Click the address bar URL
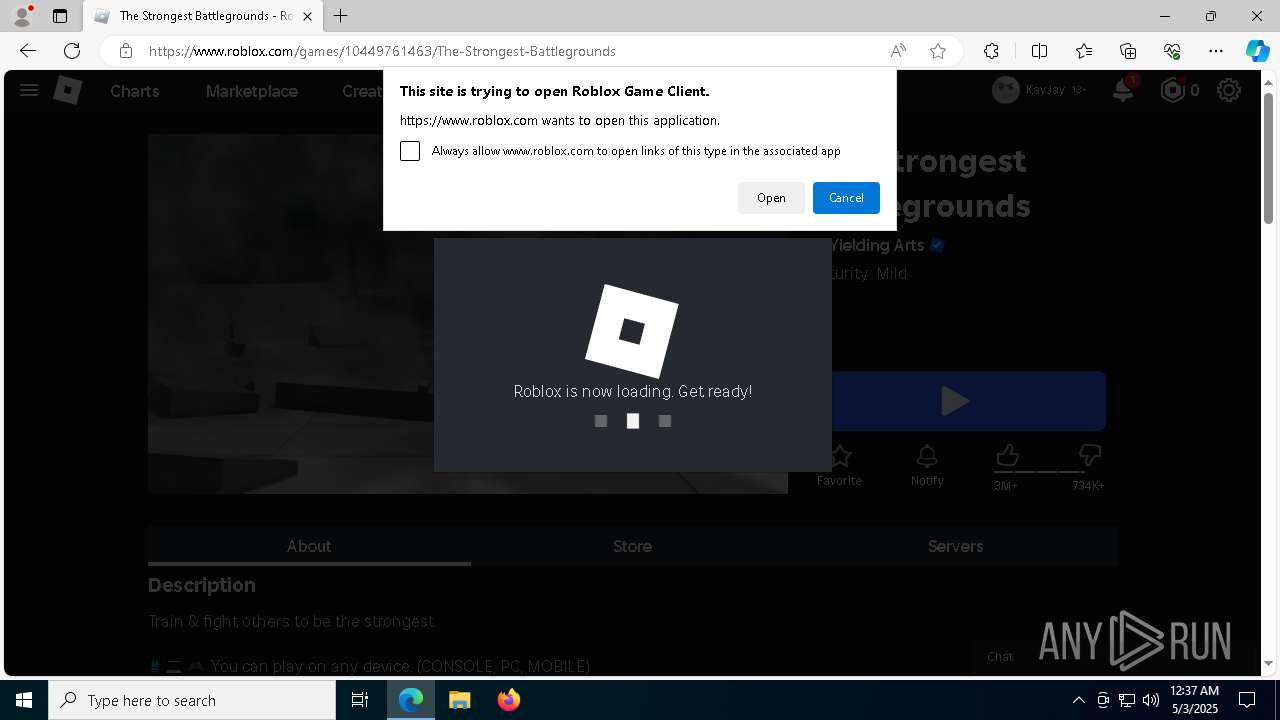This screenshot has height=720, width=1280. [382, 51]
